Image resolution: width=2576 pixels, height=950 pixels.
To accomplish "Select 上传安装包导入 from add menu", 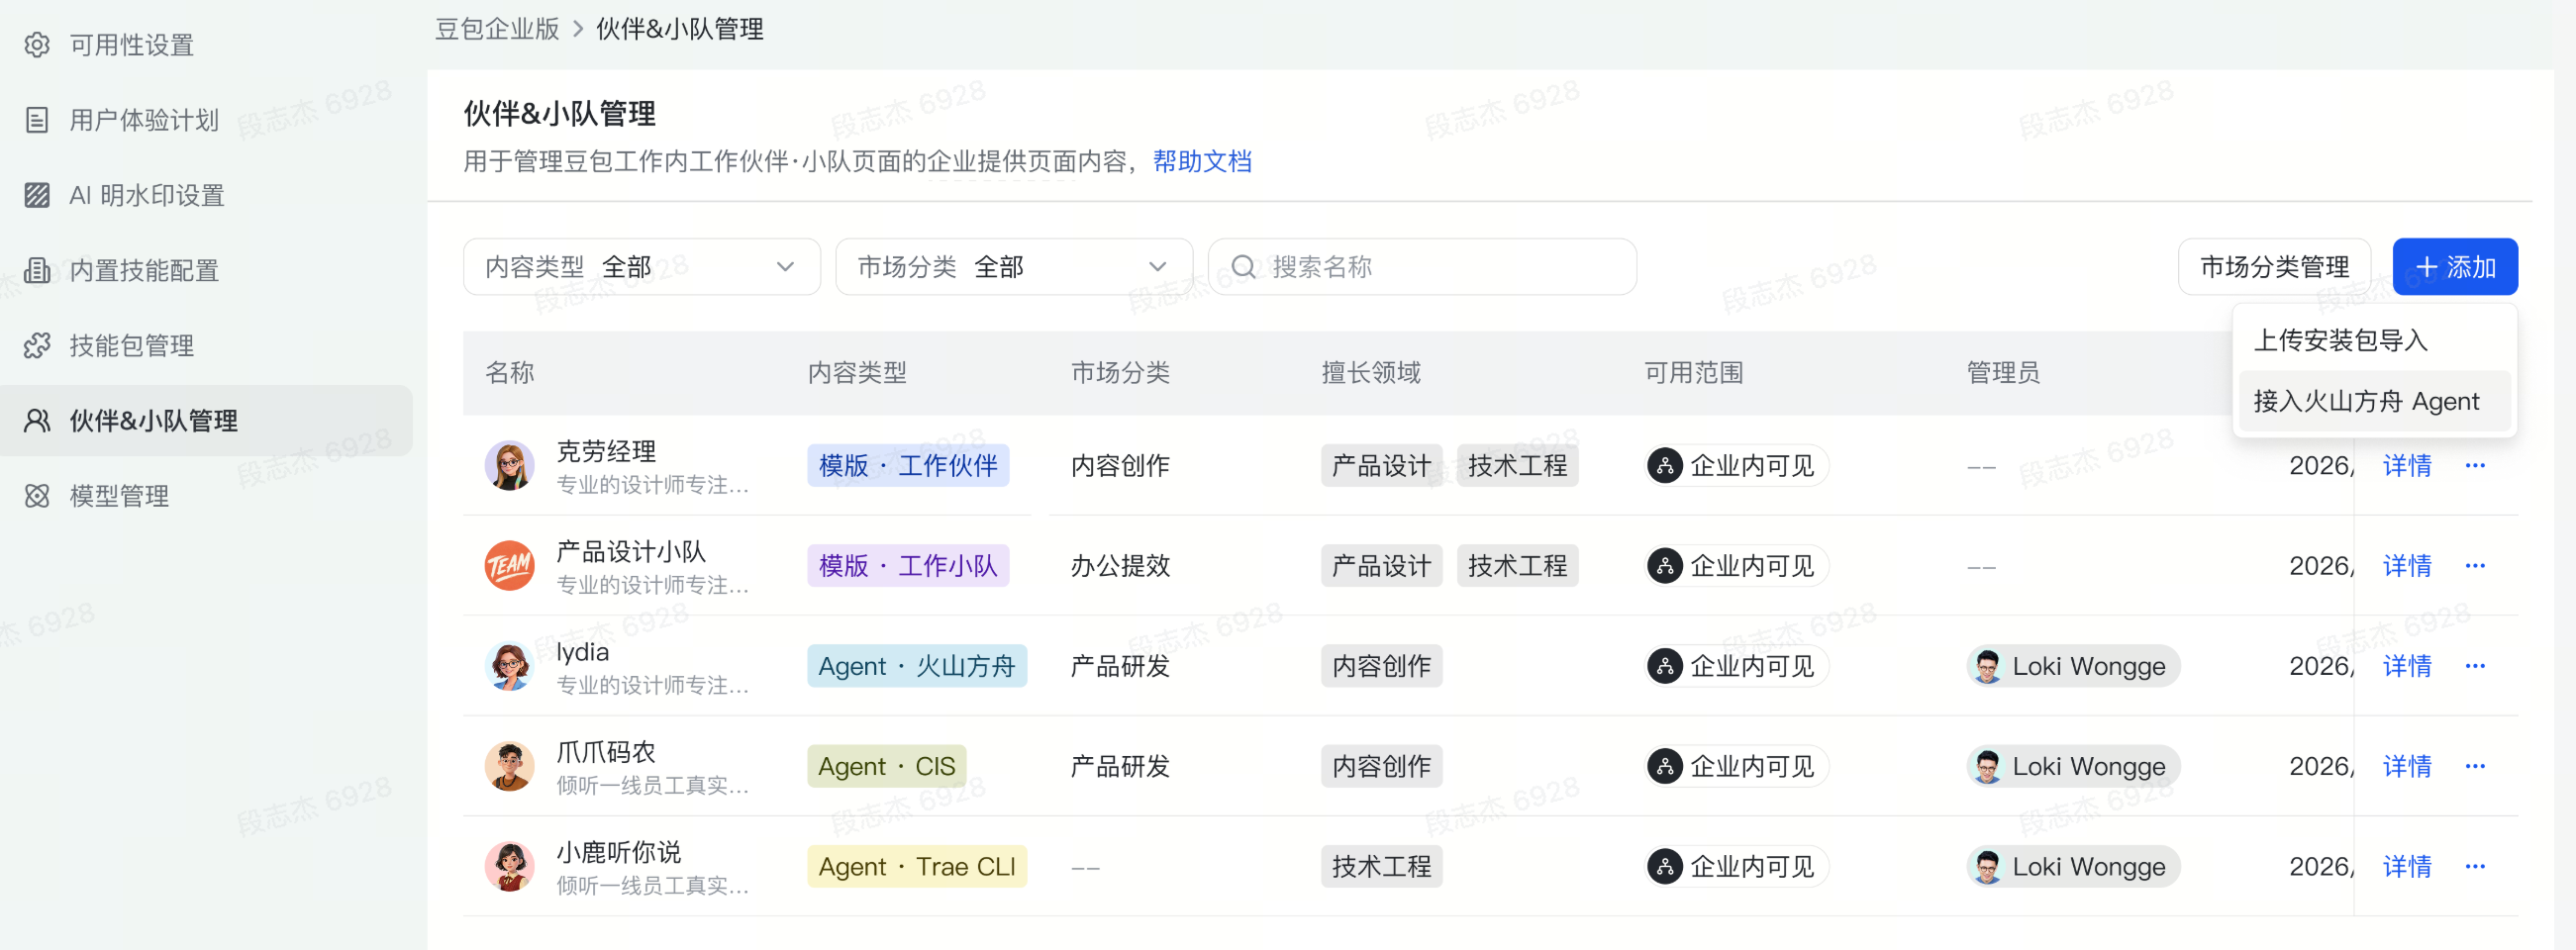I will [2375, 340].
